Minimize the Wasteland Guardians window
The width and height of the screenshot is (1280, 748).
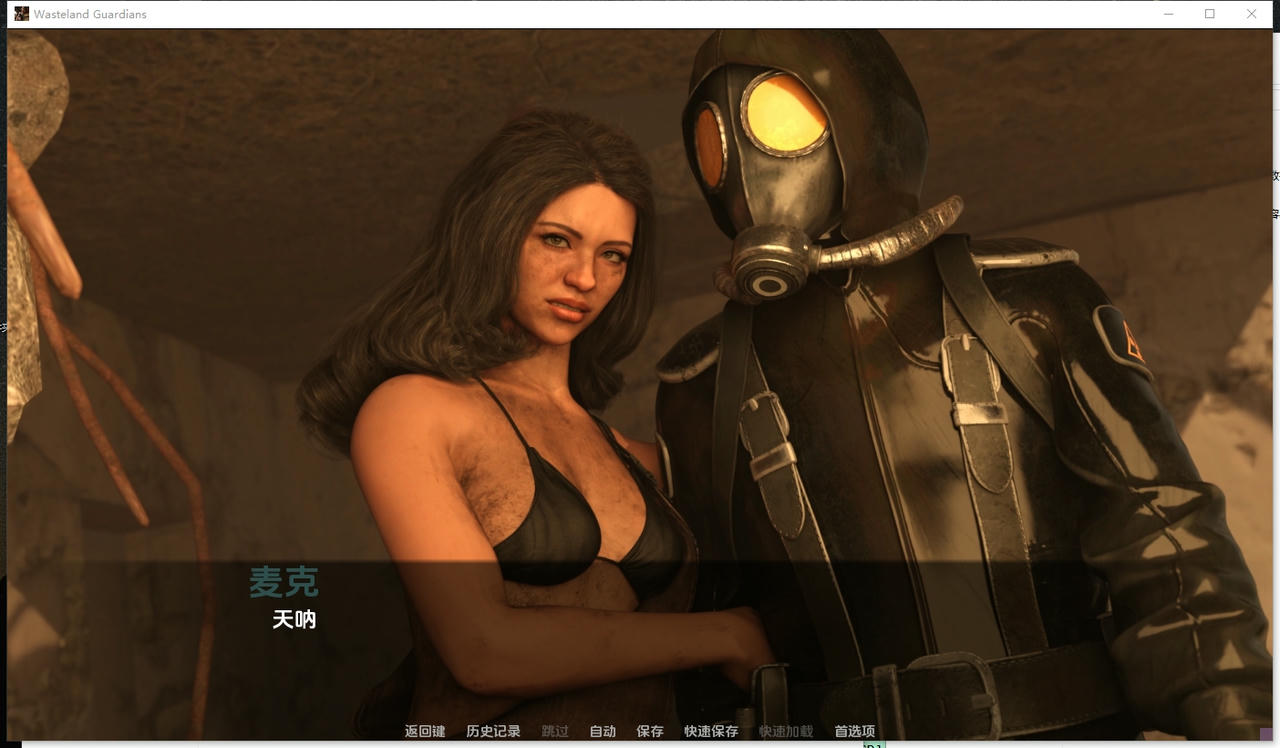pos(1168,13)
